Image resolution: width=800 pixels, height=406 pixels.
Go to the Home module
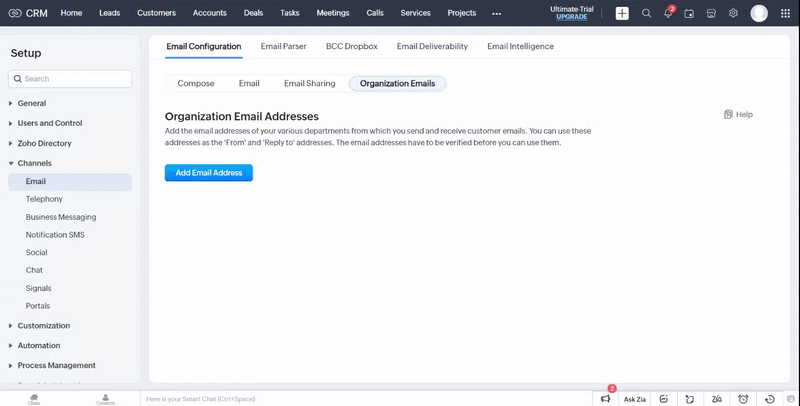71,13
